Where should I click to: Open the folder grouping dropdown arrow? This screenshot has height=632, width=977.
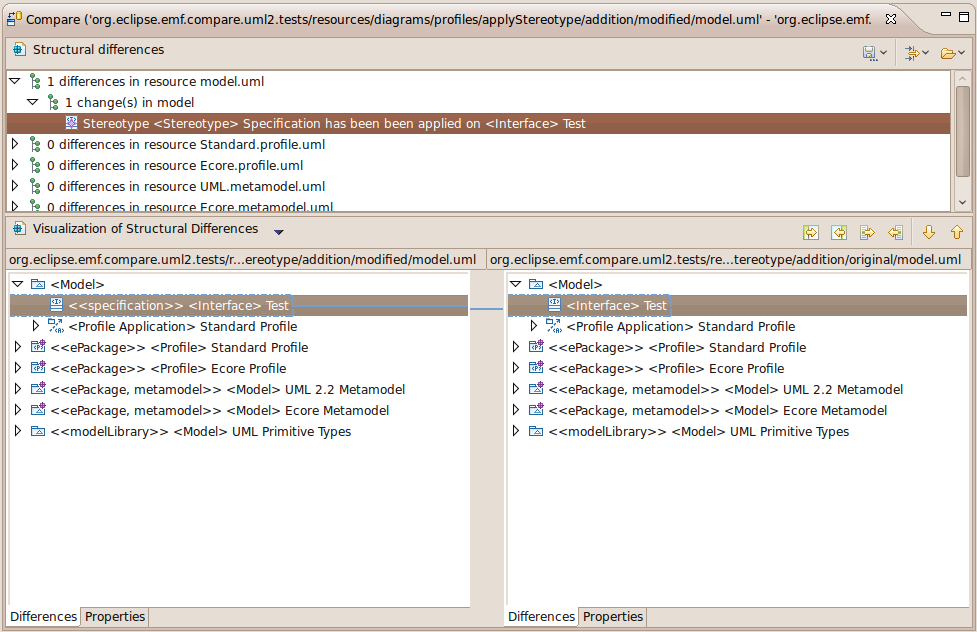coord(961,54)
